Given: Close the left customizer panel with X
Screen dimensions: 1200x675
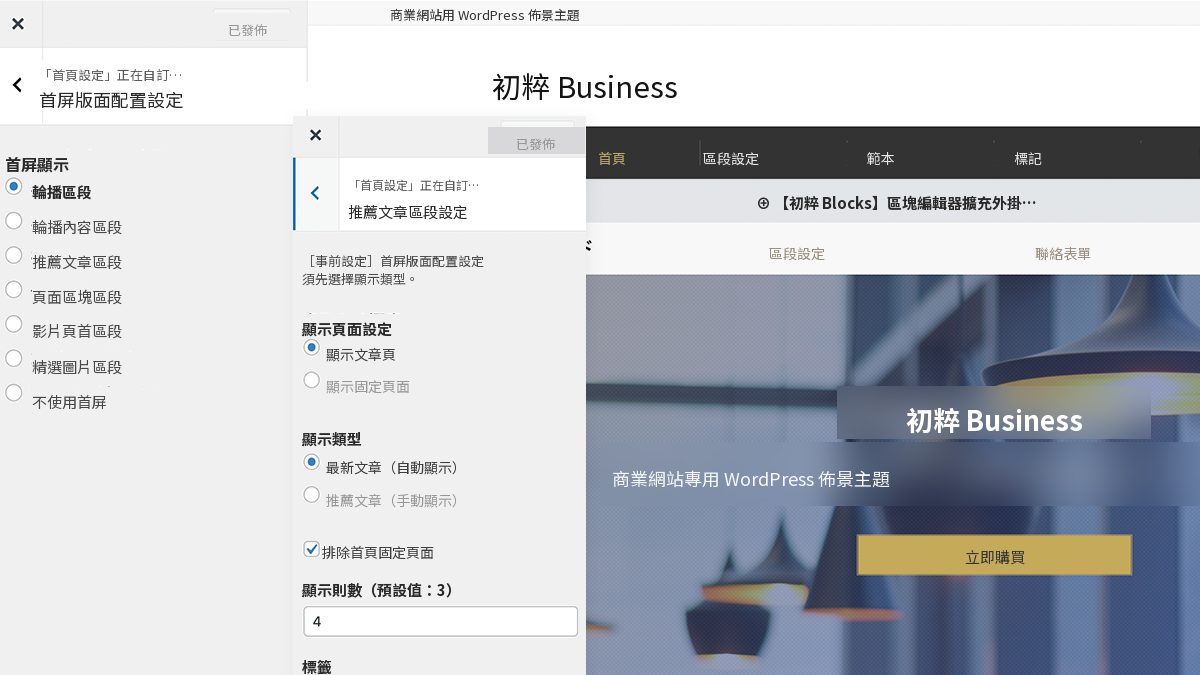Looking at the screenshot, I should click(x=18, y=24).
